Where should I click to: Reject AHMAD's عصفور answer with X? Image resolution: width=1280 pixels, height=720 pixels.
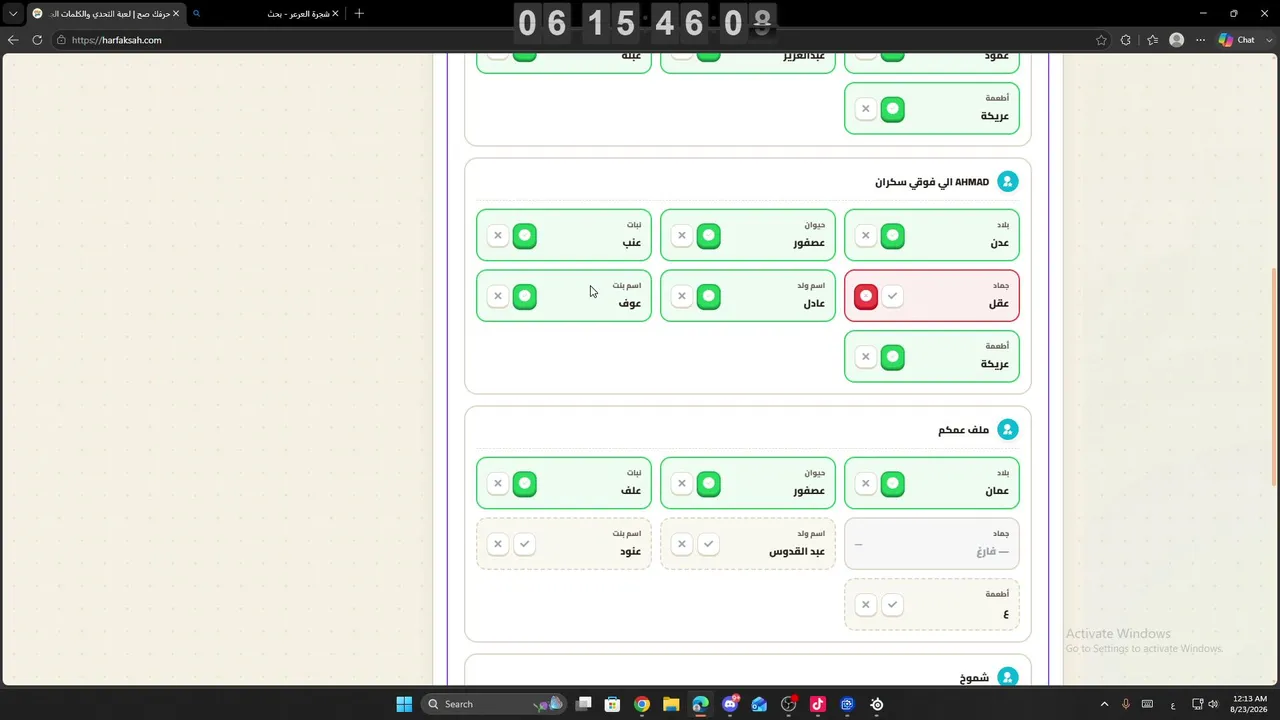coord(682,236)
